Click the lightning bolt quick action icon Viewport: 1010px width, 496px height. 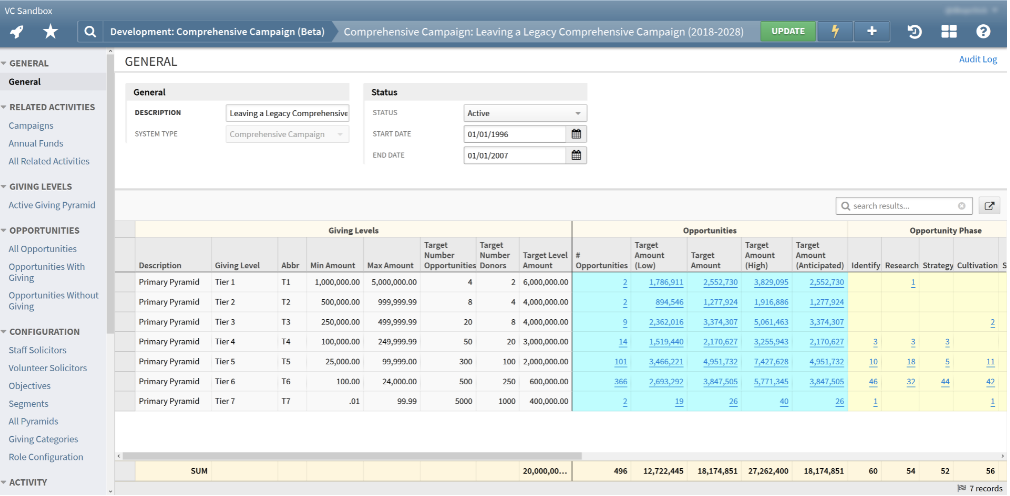click(x=836, y=31)
